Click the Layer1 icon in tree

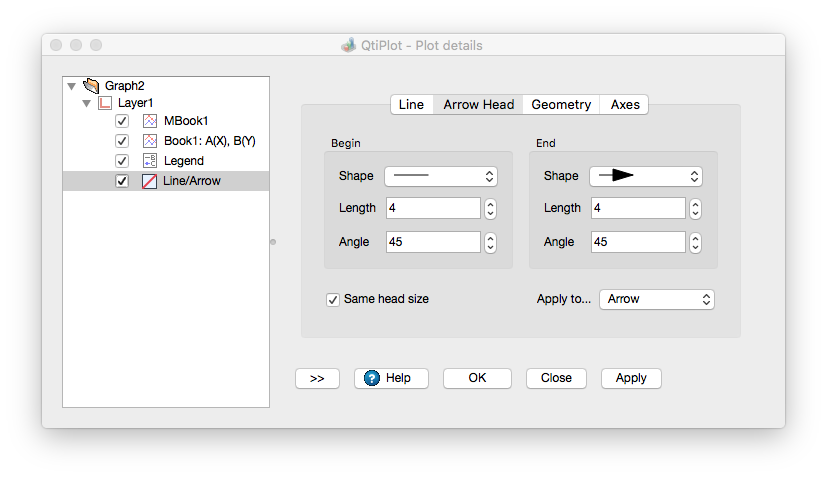tap(105, 103)
